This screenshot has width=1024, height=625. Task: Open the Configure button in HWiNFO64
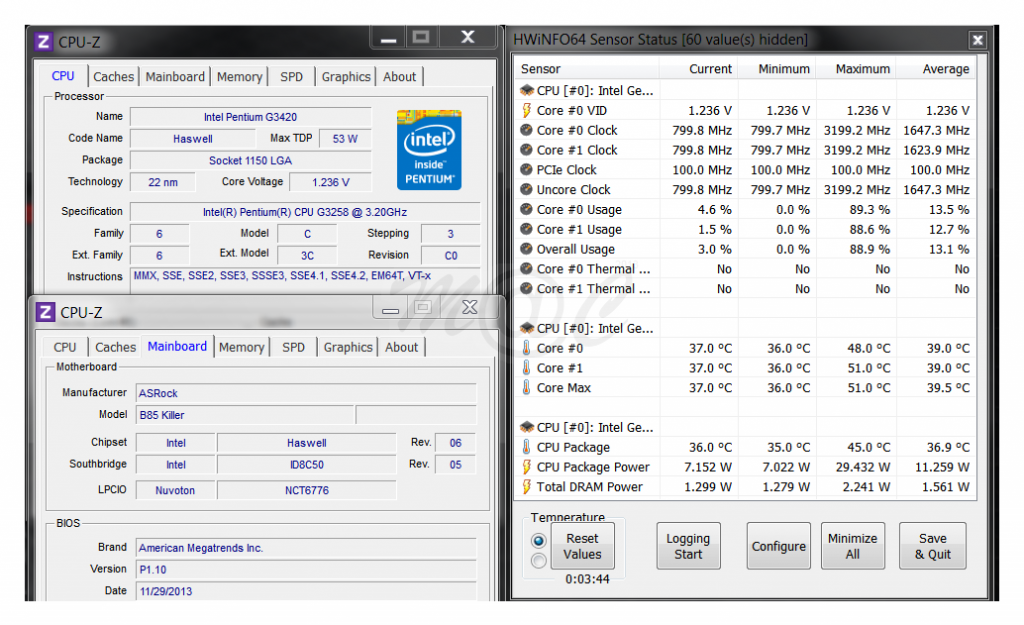pos(778,546)
